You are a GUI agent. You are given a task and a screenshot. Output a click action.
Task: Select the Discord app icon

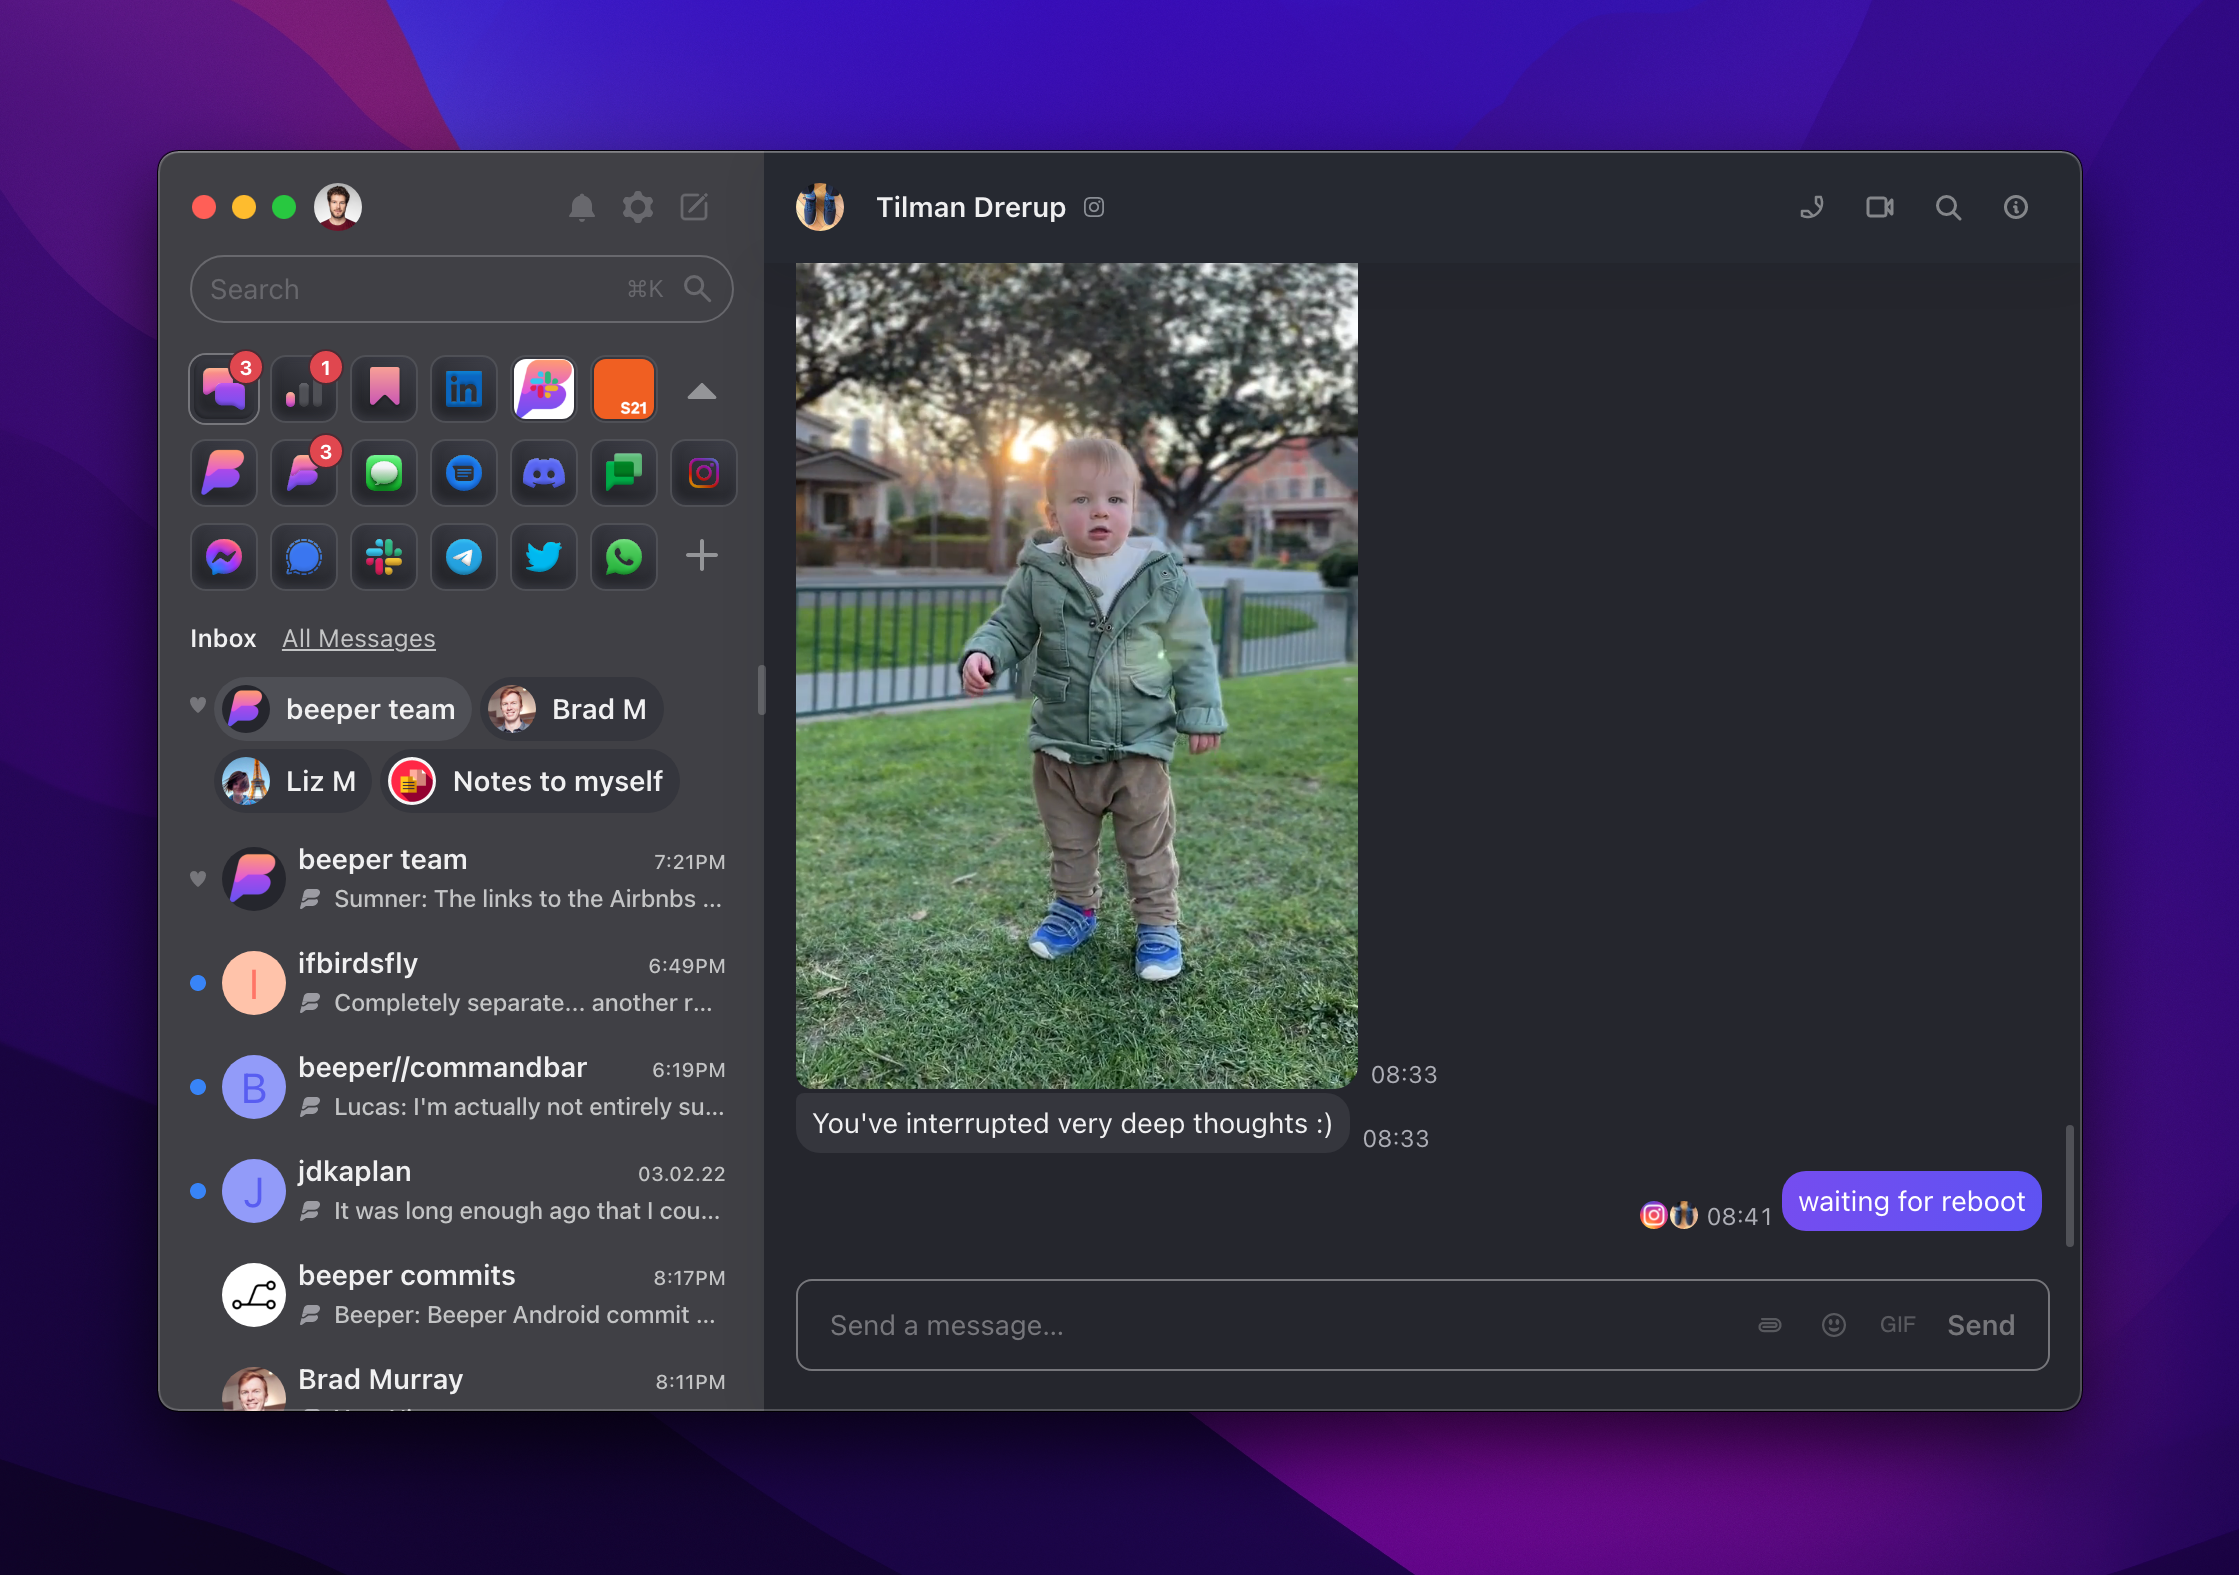(x=542, y=470)
